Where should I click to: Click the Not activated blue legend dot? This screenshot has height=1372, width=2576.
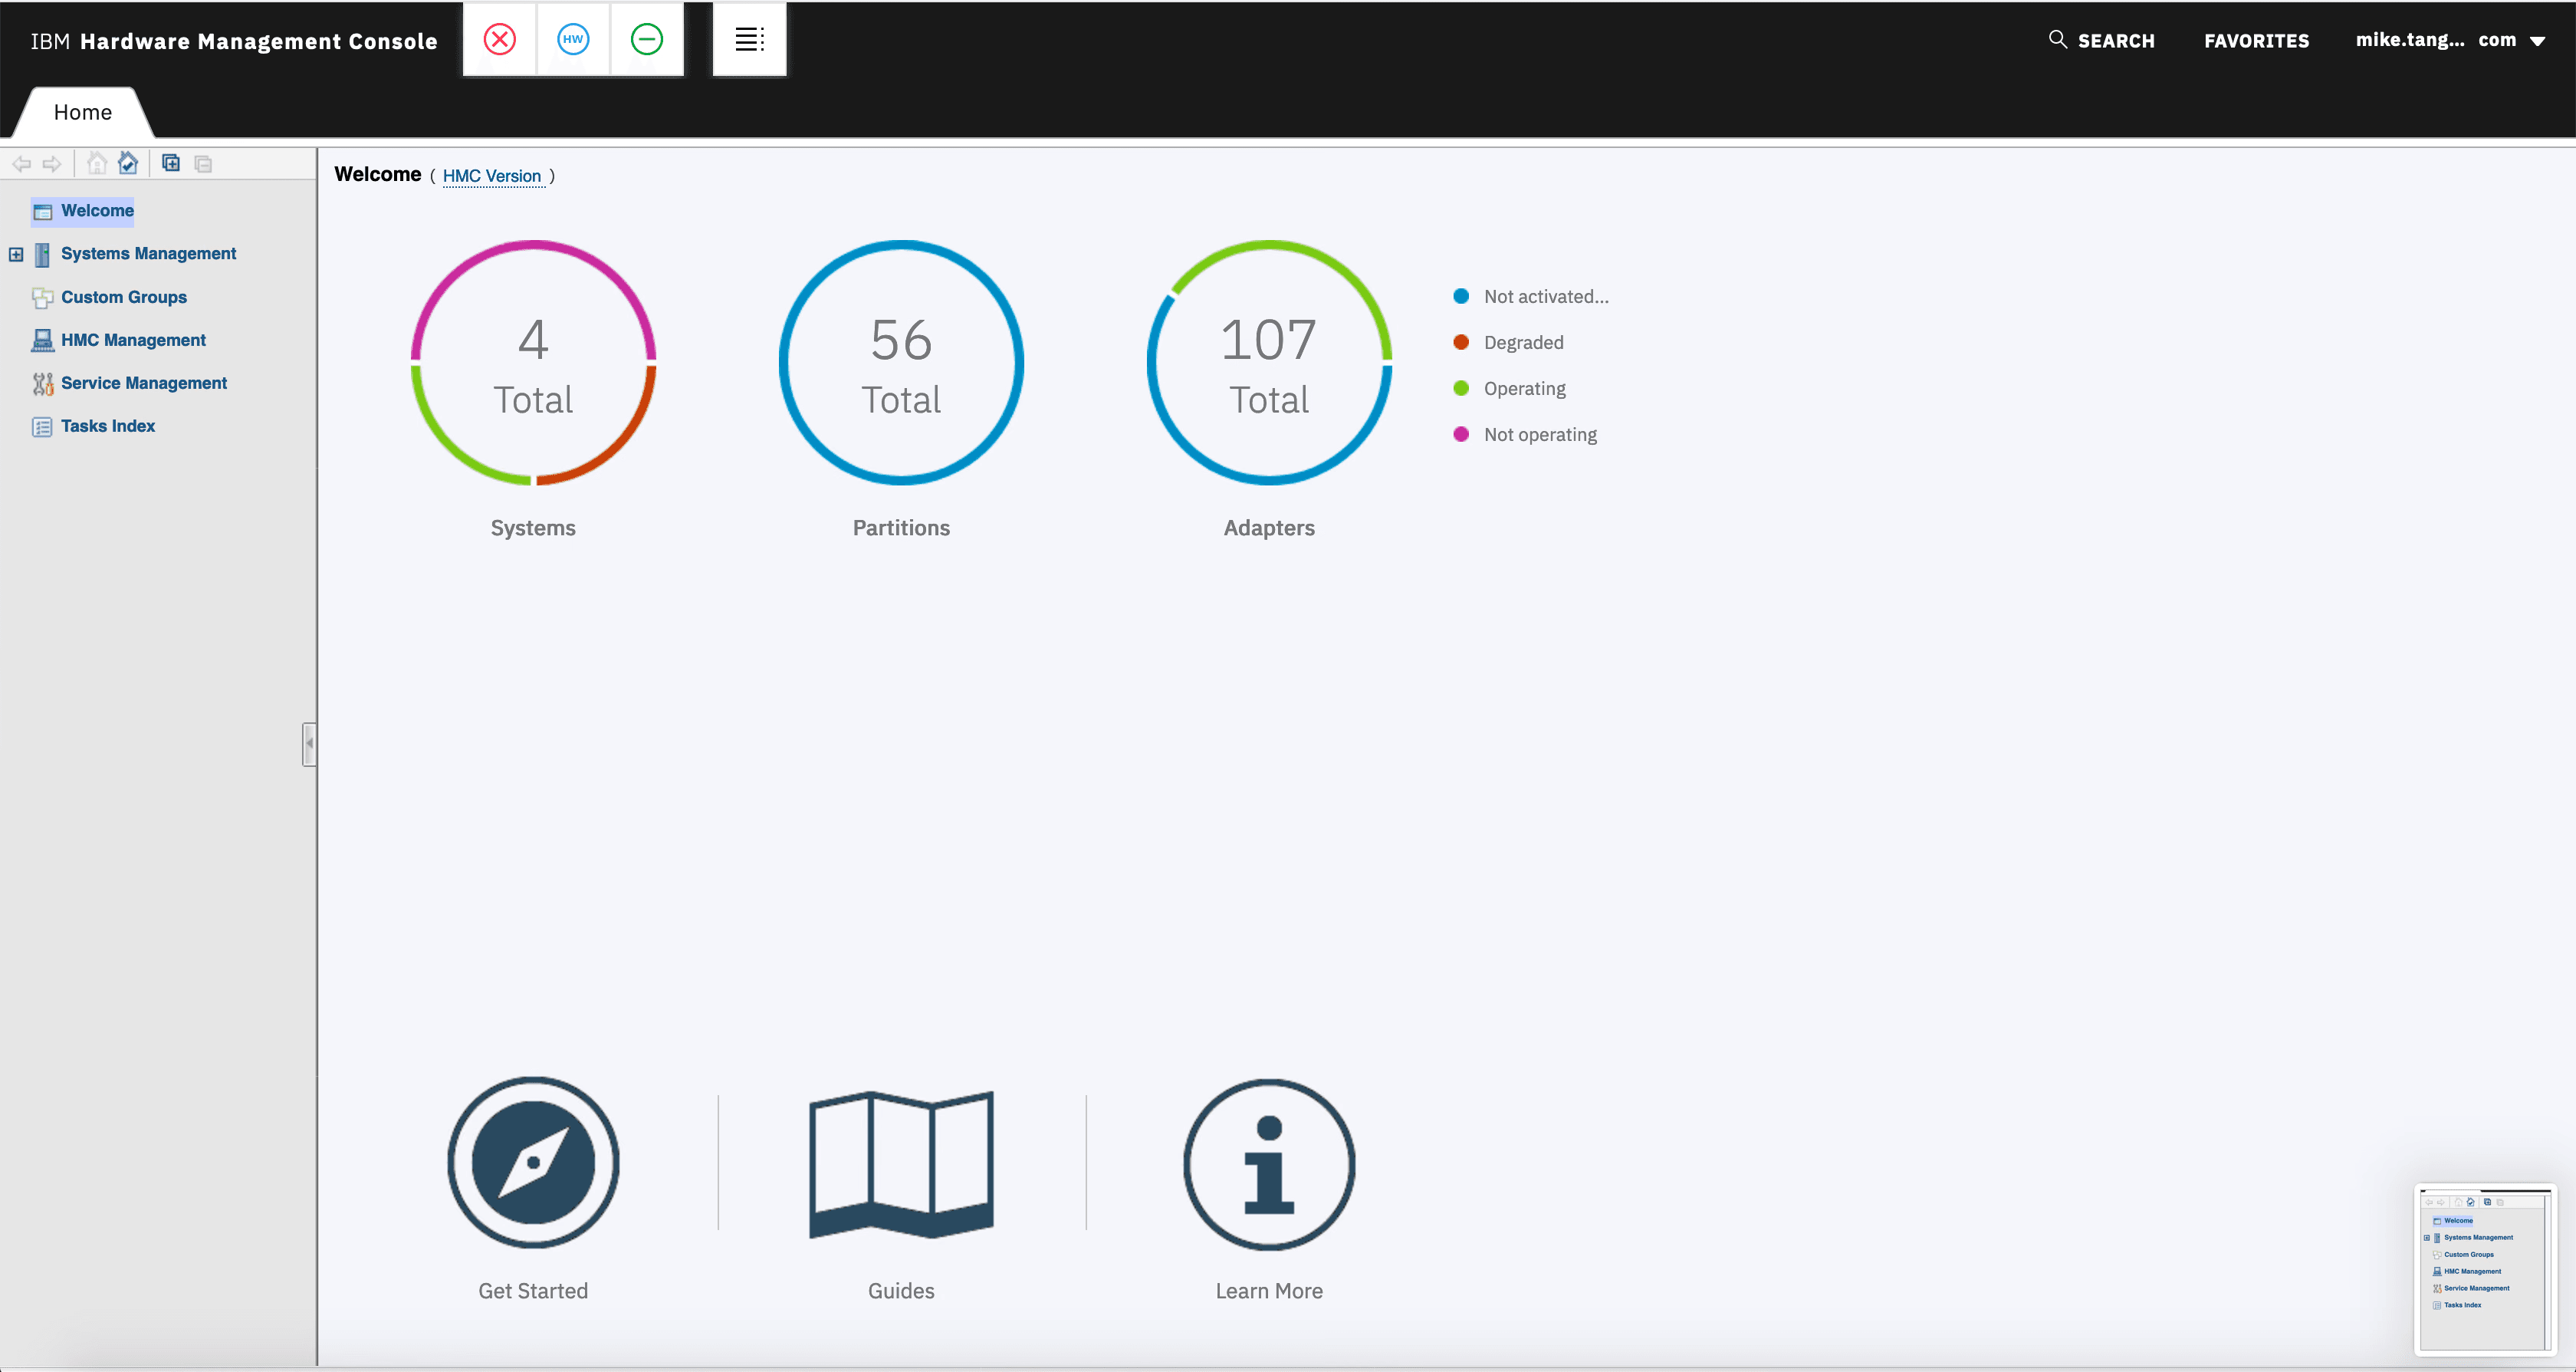coord(1461,296)
